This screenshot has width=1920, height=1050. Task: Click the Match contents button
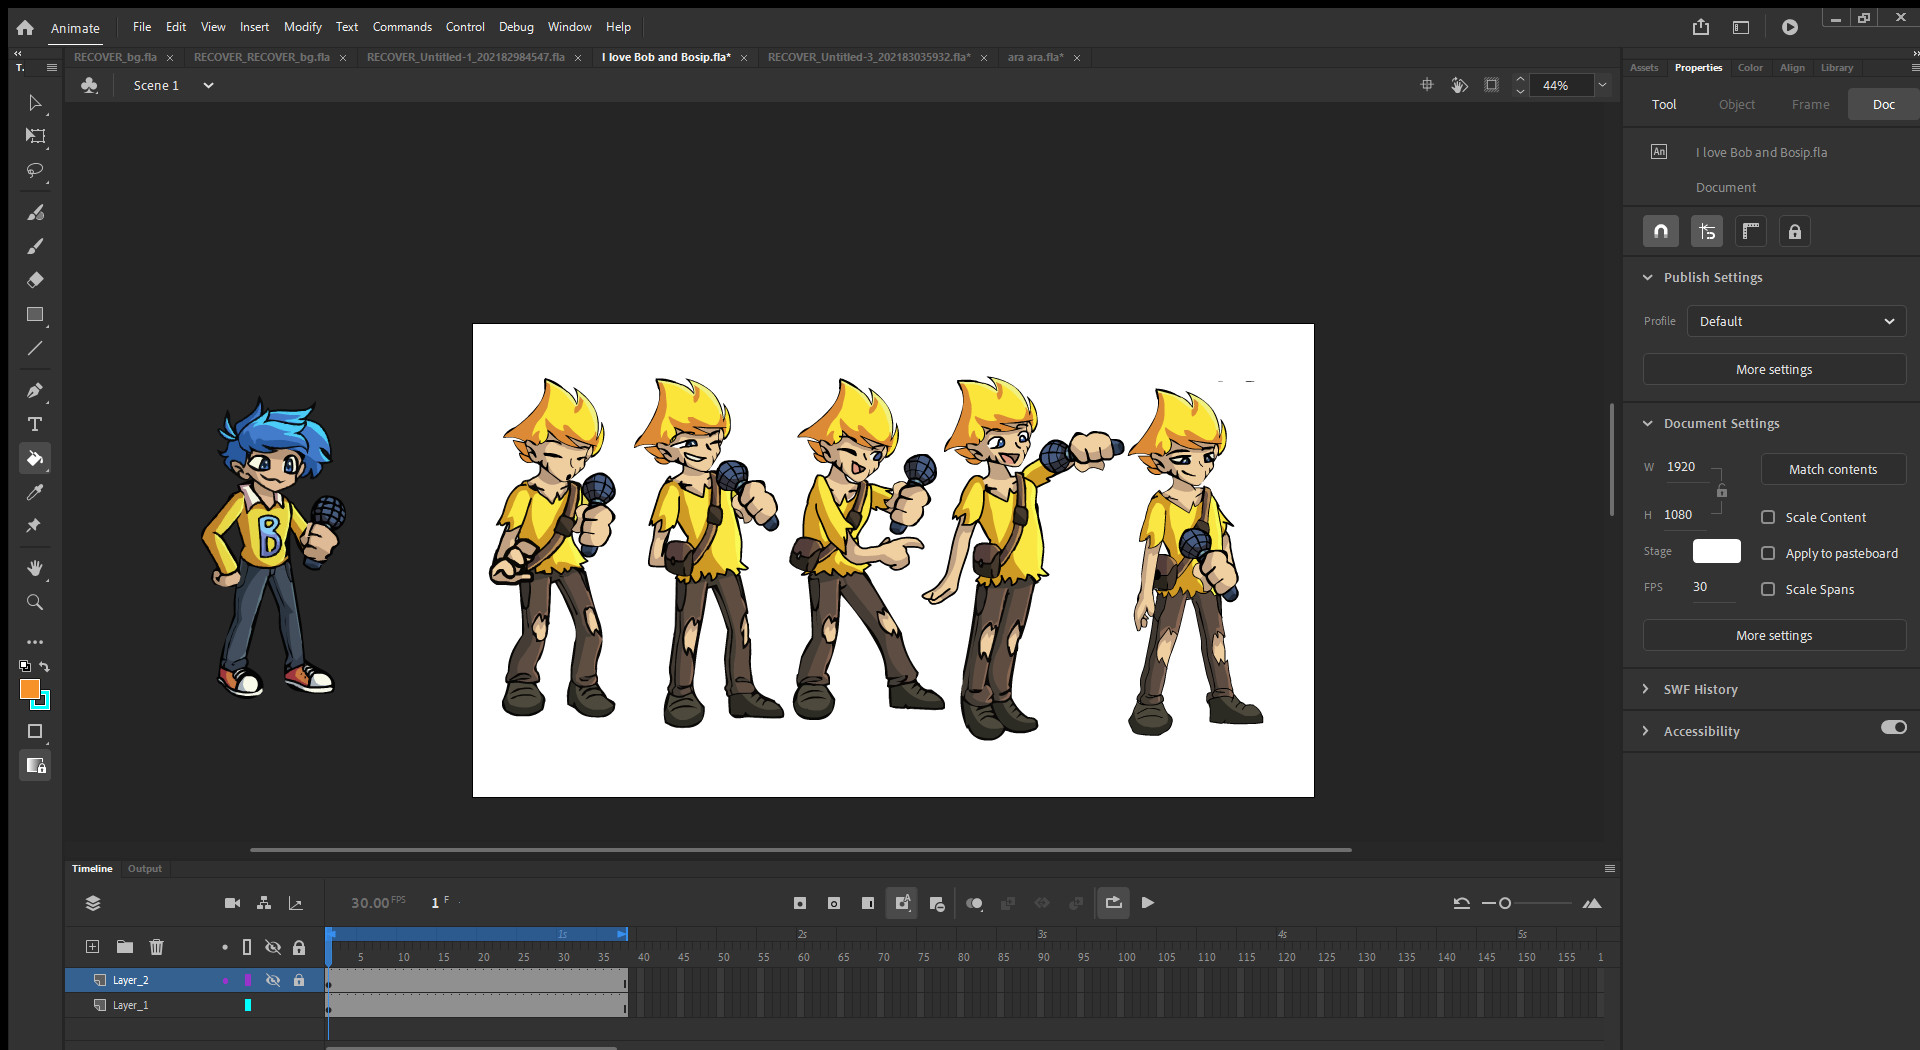pos(1833,469)
